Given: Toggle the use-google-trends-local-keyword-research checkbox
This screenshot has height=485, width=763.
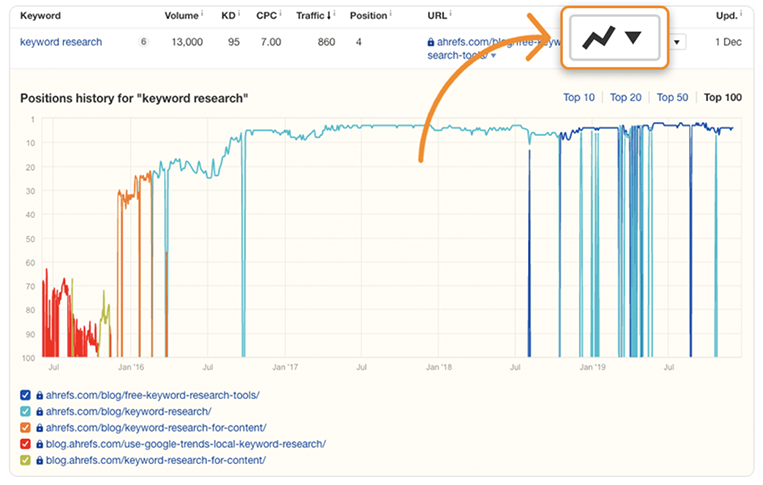Looking at the screenshot, I should (x=25, y=444).
